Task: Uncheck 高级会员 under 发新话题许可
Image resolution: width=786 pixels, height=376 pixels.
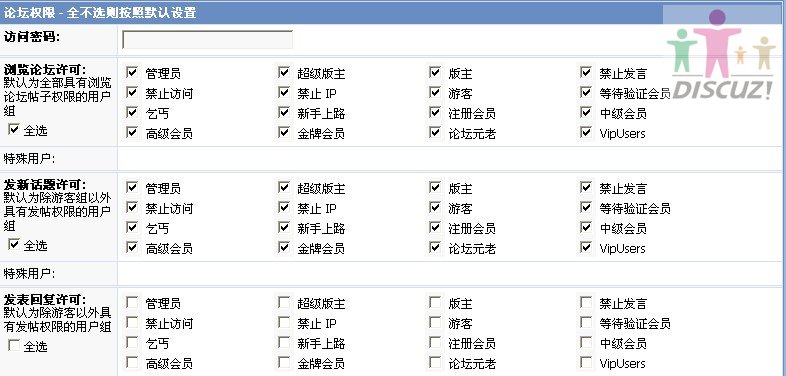Action: point(132,248)
